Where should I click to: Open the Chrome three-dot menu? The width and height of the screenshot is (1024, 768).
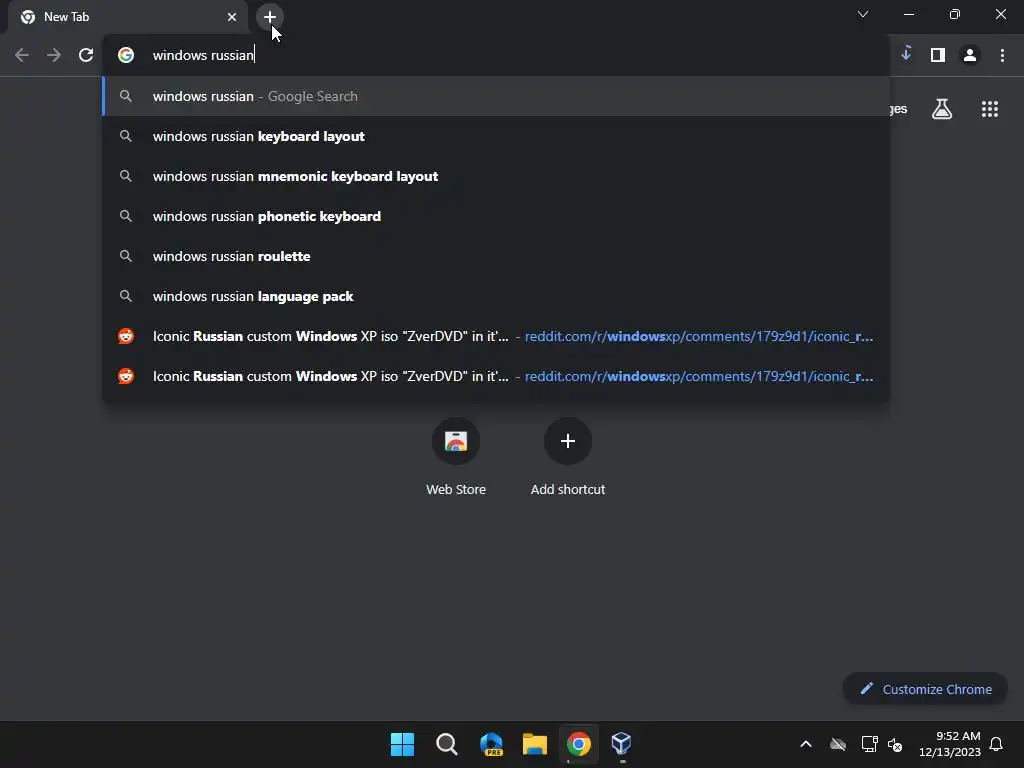[1002, 55]
